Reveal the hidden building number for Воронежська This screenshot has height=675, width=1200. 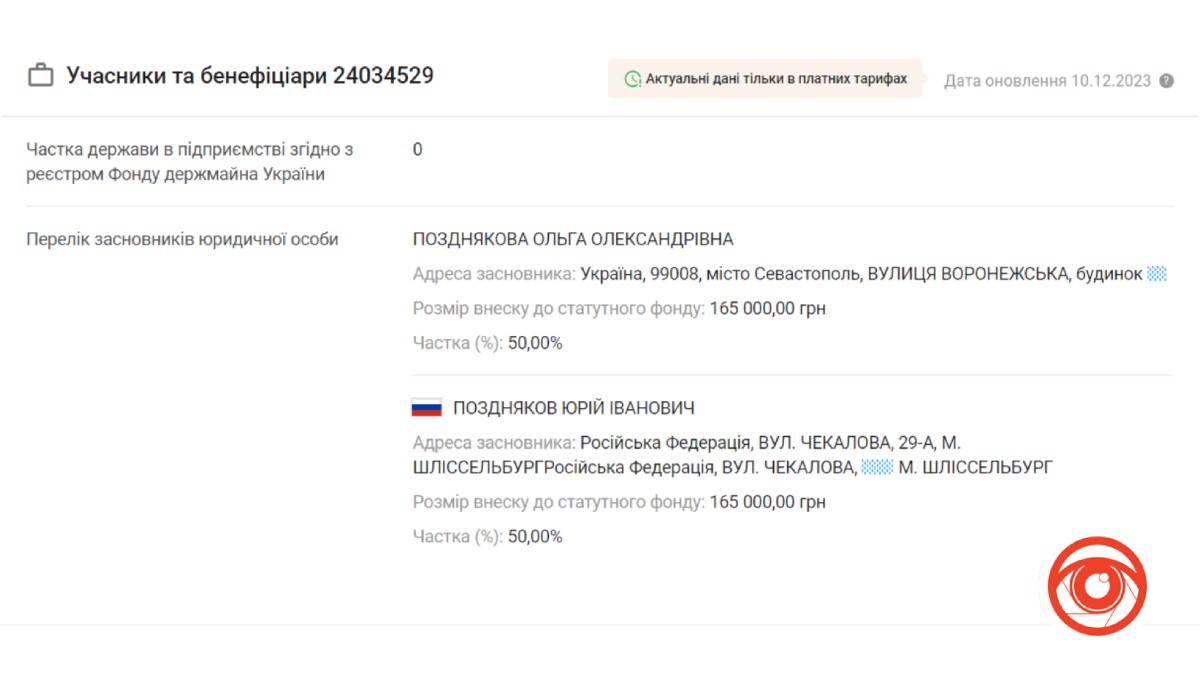click(1156, 274)
